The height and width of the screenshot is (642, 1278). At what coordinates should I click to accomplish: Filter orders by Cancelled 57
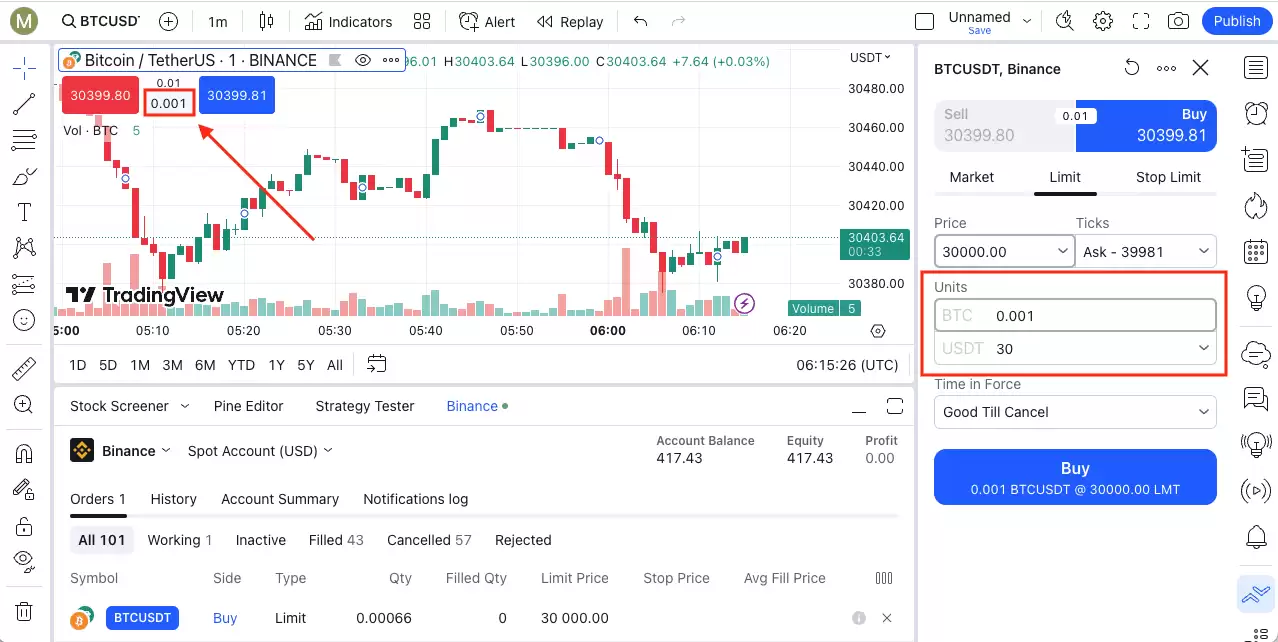pos(429,540)
